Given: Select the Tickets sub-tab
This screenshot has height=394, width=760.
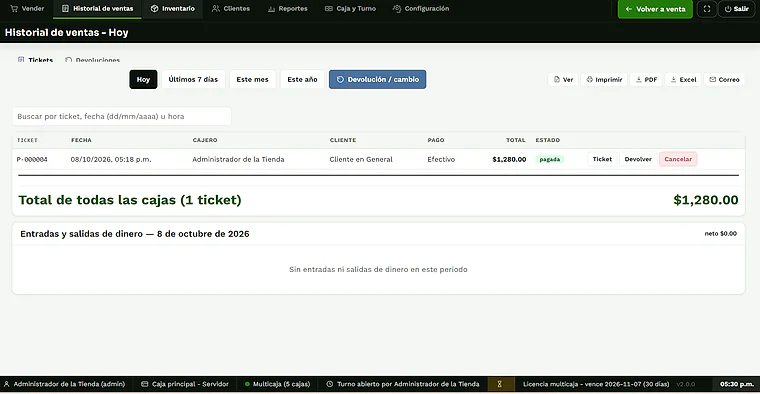Looking at the screenshot, I should tap(35, 60).
